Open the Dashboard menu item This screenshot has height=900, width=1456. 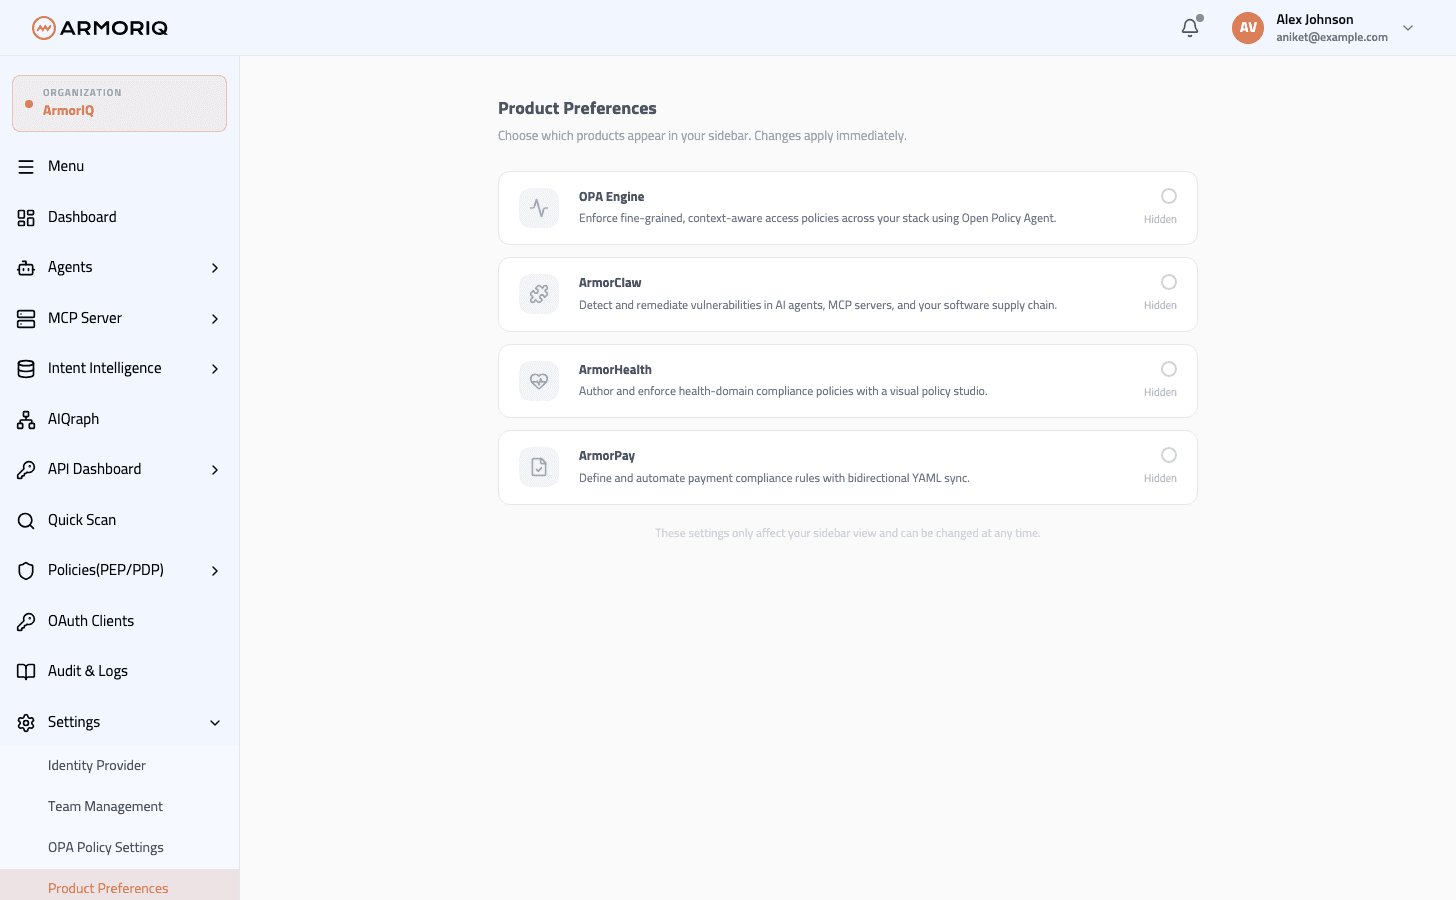(119, 217)
